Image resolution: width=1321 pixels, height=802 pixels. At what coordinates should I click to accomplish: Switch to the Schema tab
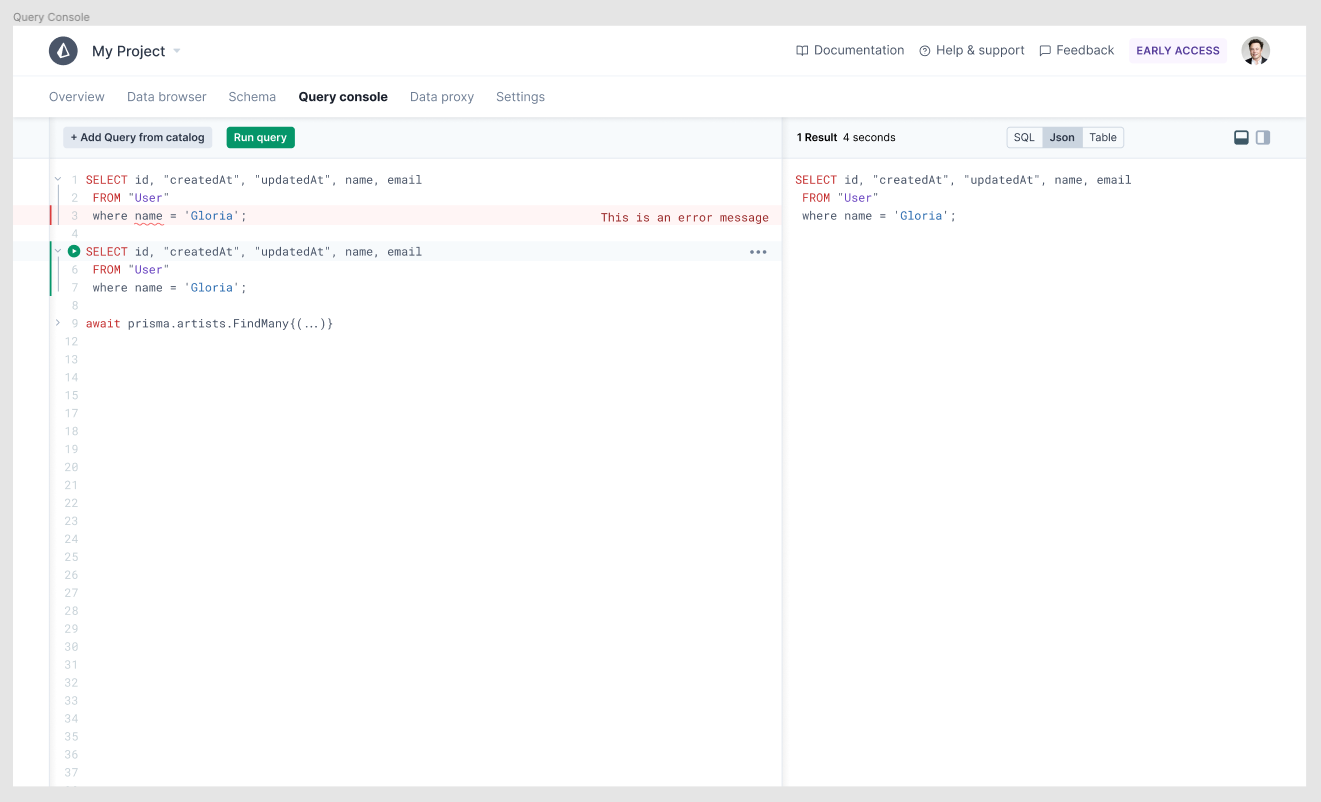251,96
